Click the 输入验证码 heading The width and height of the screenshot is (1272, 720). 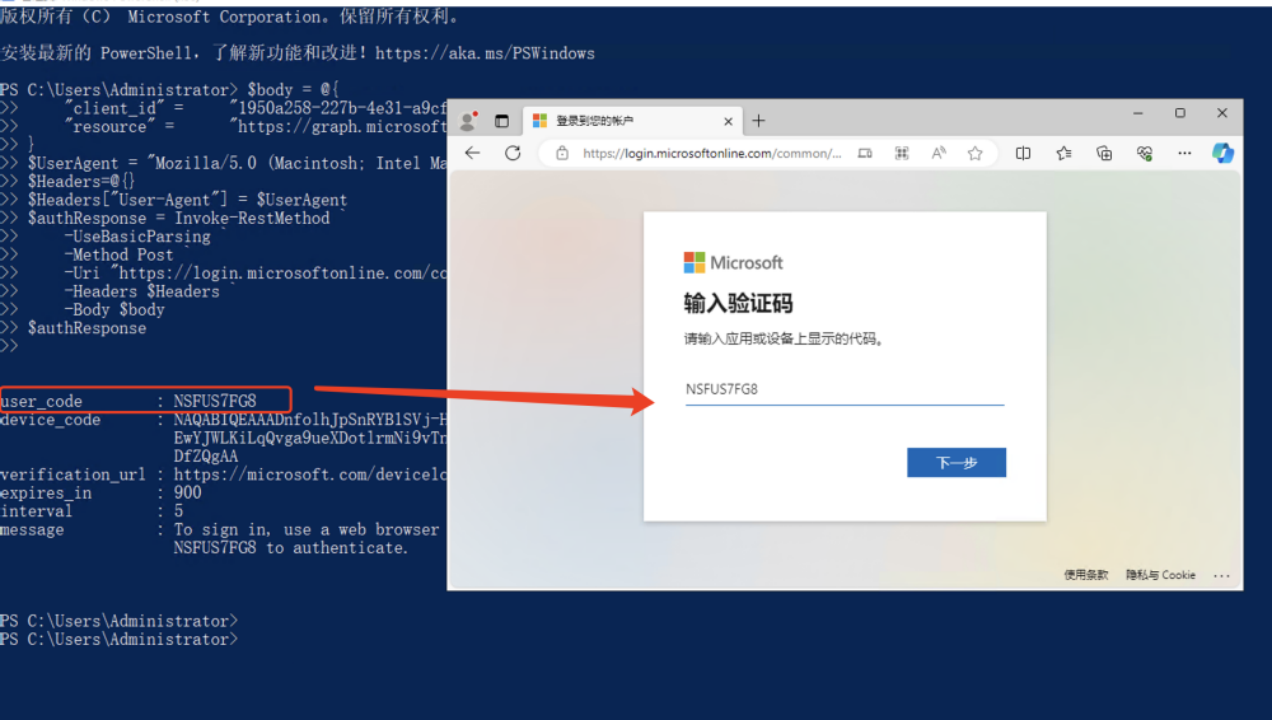pos(738,303)
